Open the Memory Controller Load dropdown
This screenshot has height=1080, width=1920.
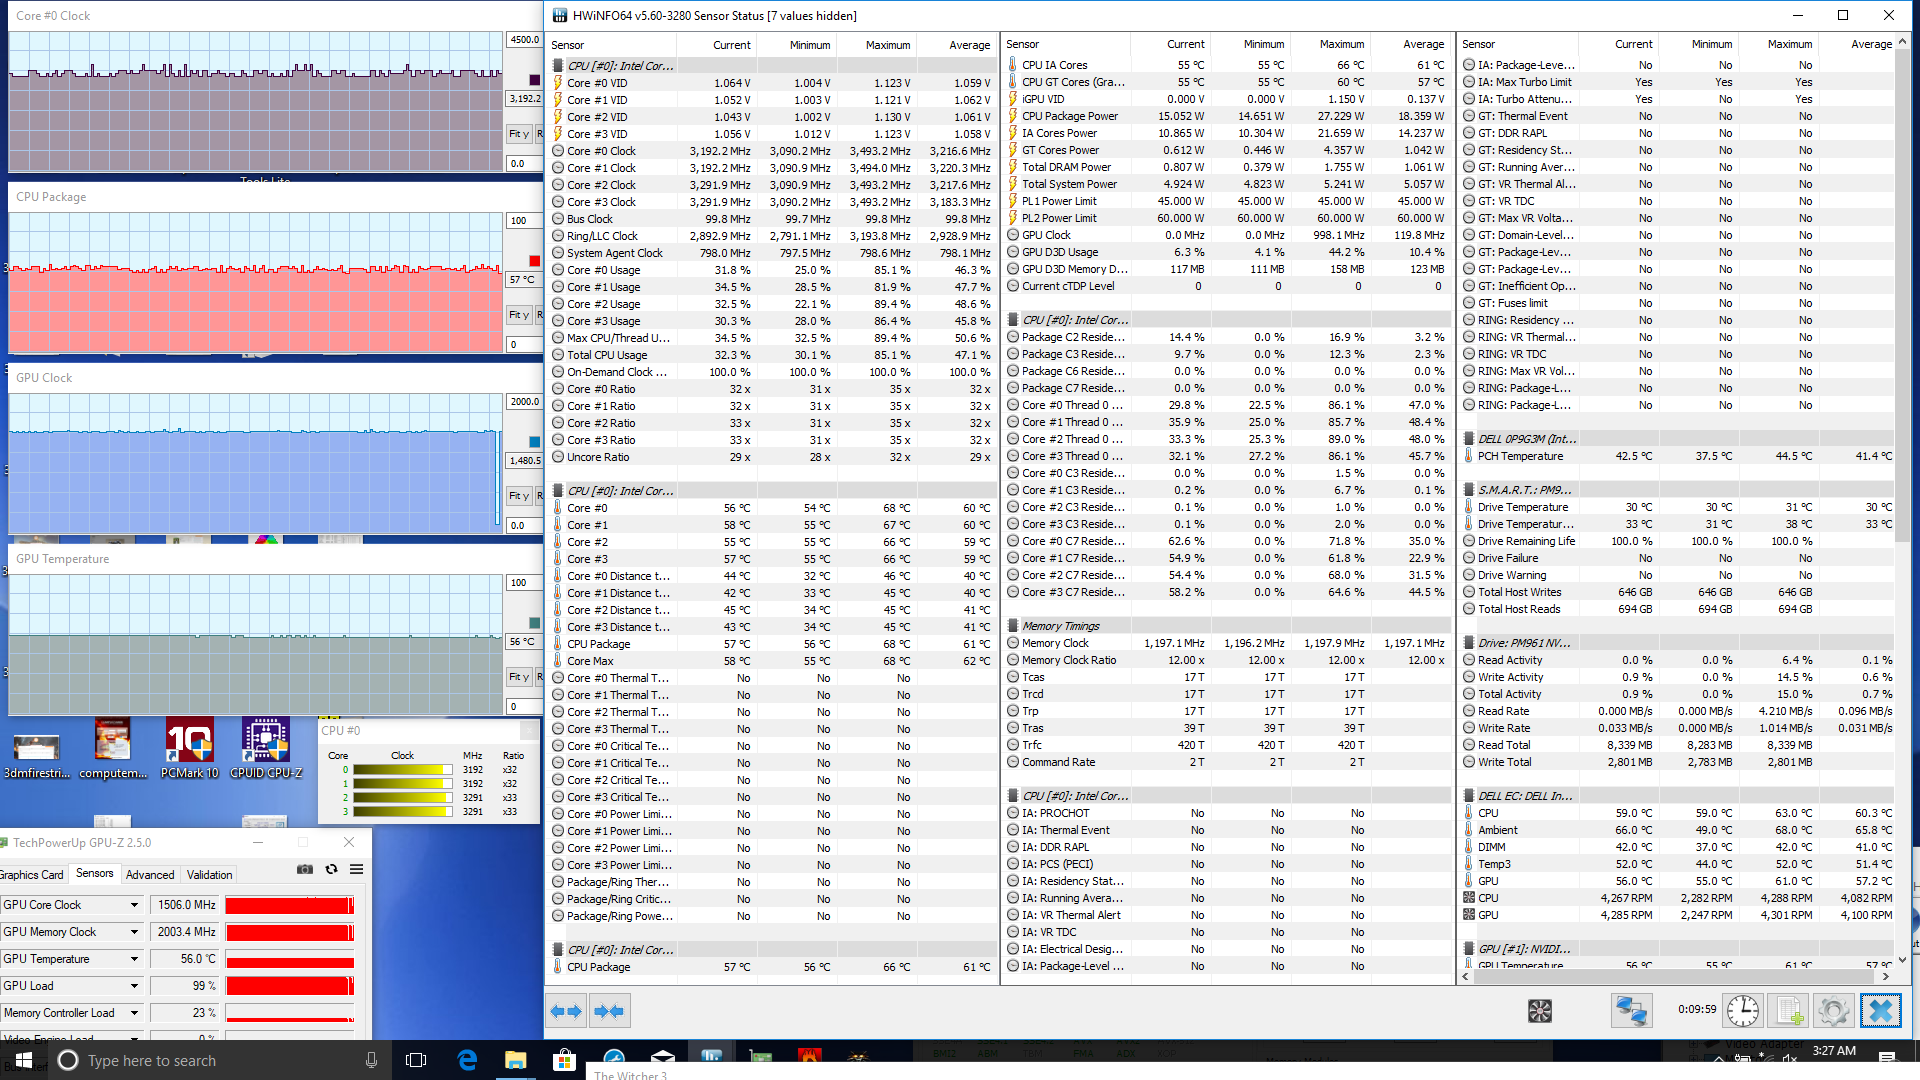pos(134,1013)
